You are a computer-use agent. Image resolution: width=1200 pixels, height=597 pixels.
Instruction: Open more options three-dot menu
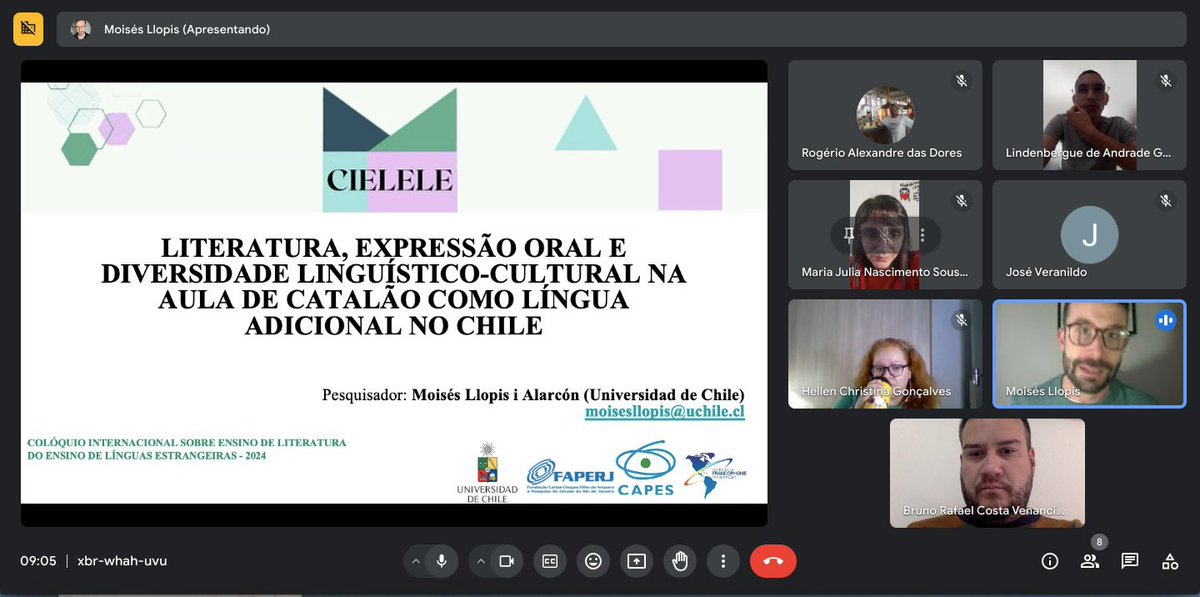[723, 561]
